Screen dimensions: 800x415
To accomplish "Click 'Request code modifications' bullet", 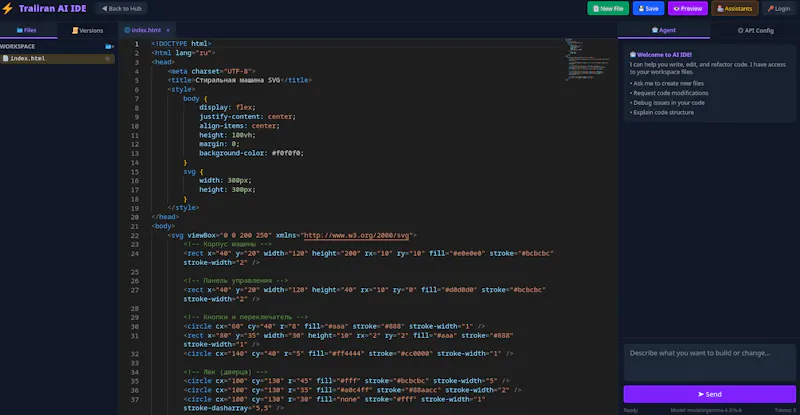I will pos(670,93).
